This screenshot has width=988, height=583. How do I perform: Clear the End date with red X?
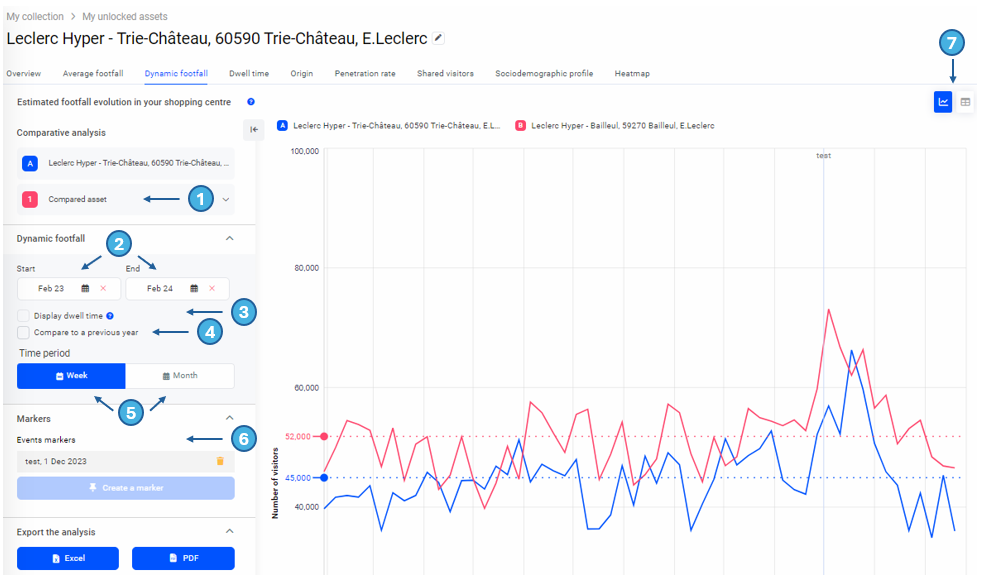point(211,289)
